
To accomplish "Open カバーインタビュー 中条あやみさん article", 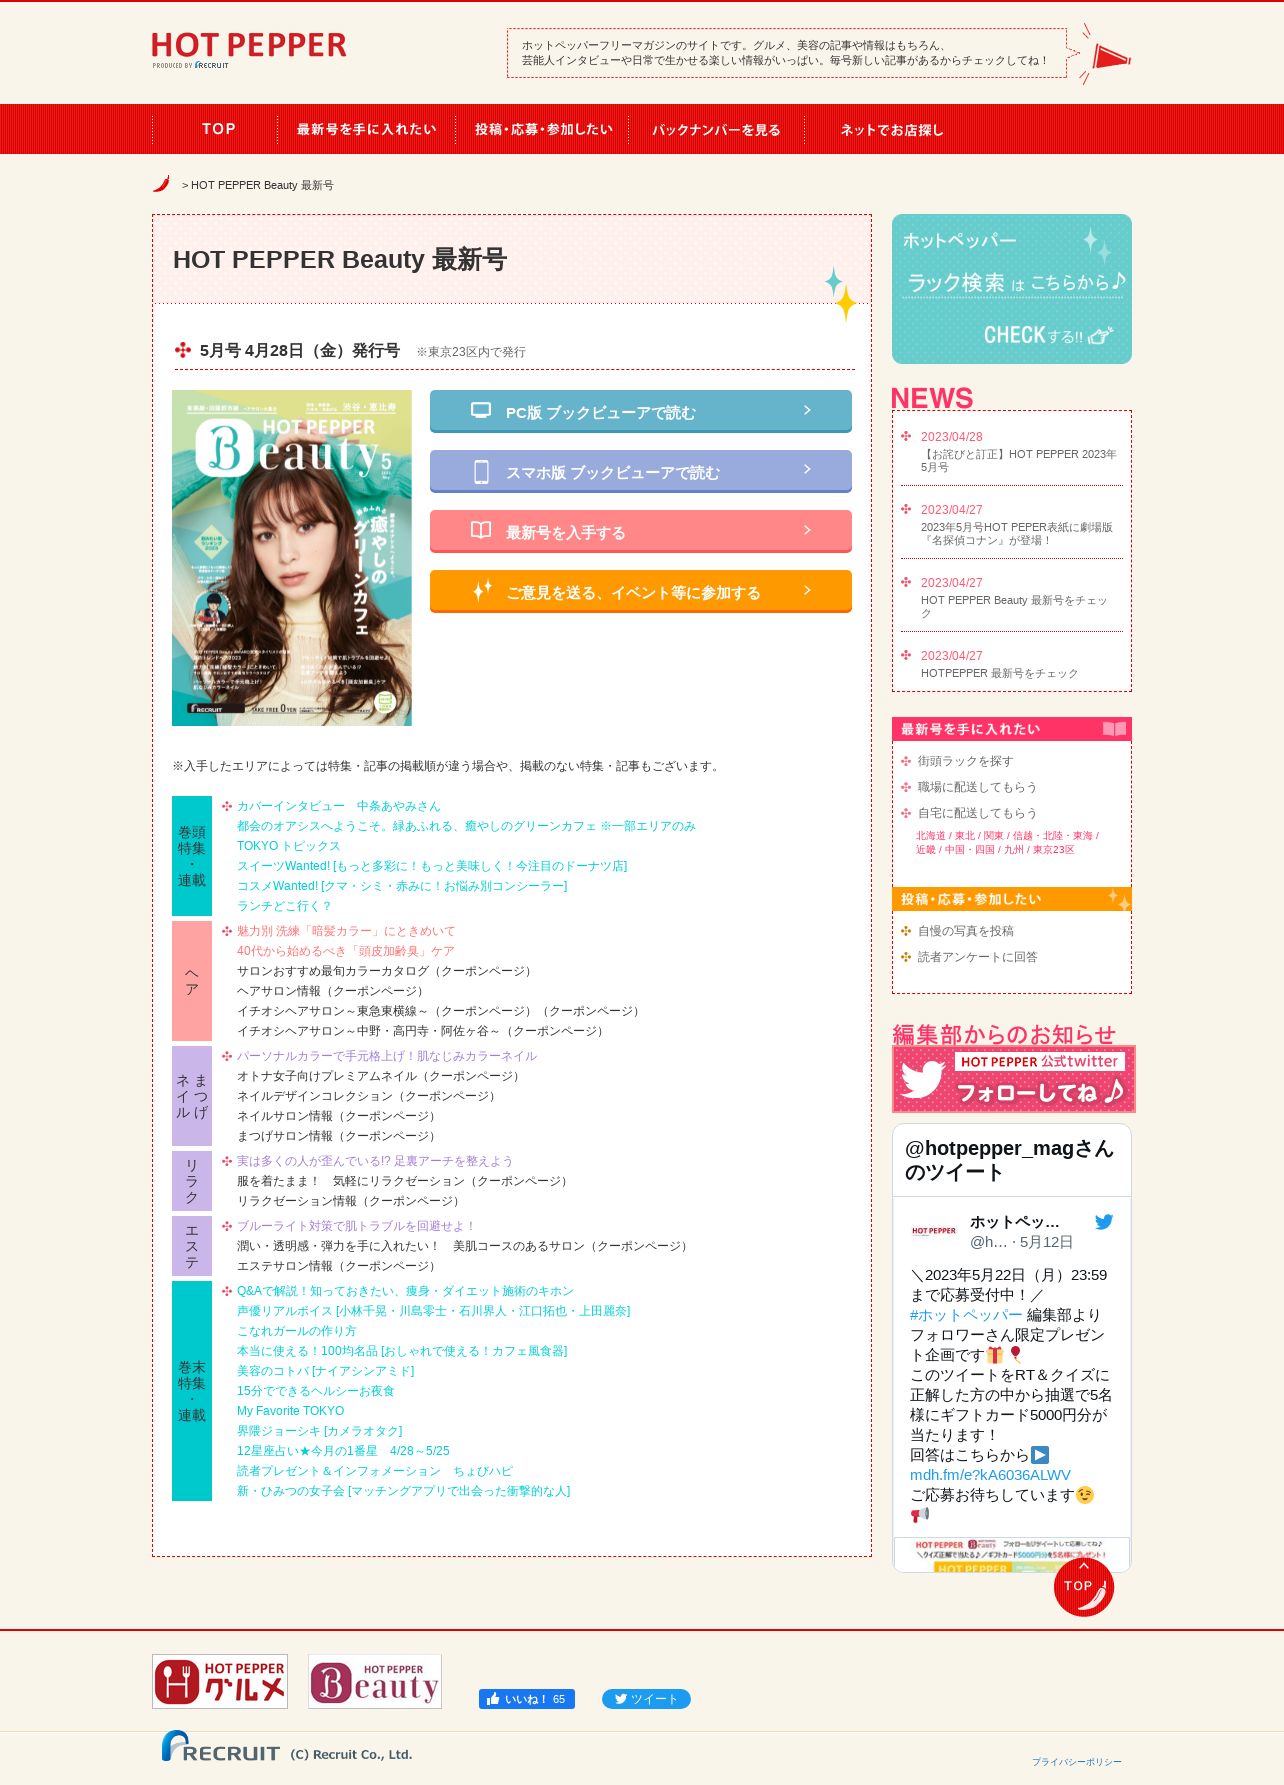I will tap(338, 806).
